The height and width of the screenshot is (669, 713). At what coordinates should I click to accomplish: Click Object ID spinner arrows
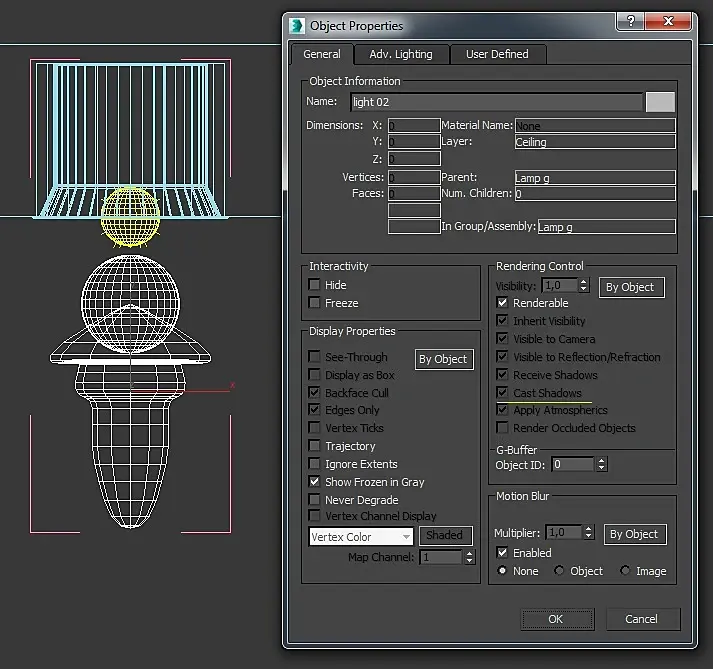coord(602,464)
